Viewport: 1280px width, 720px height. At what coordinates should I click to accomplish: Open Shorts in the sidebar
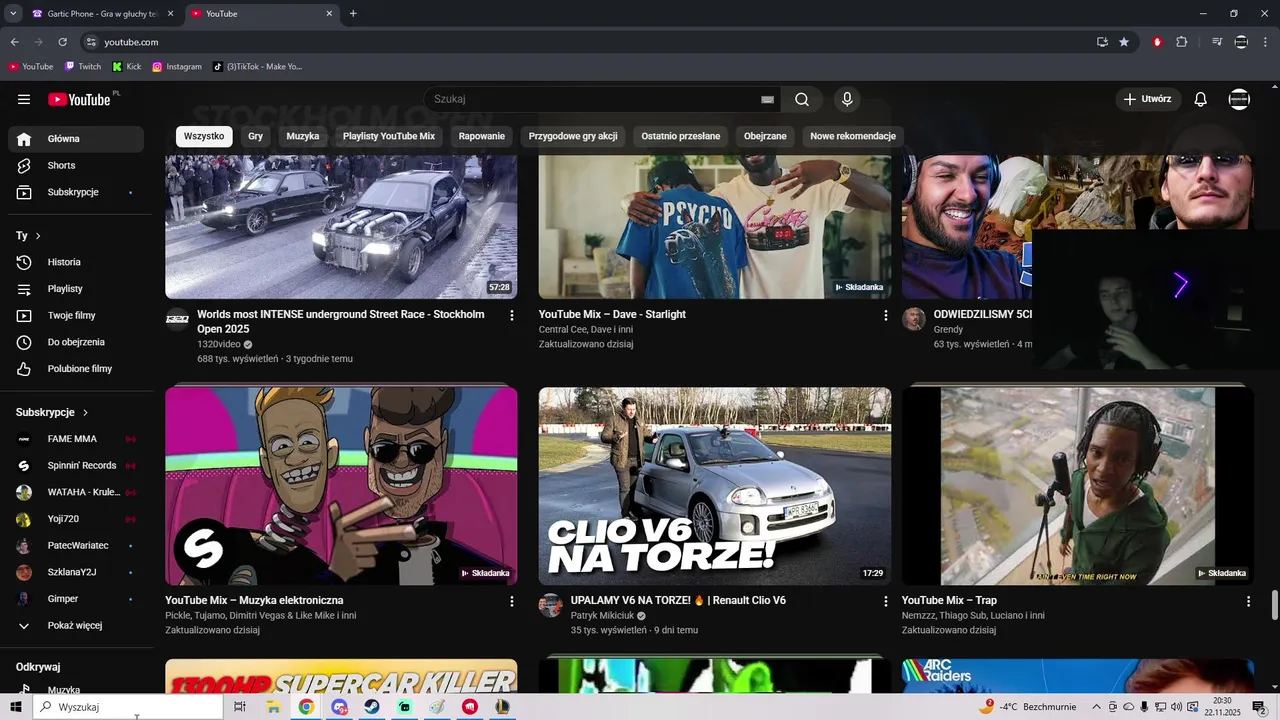[x=76, y=165]
